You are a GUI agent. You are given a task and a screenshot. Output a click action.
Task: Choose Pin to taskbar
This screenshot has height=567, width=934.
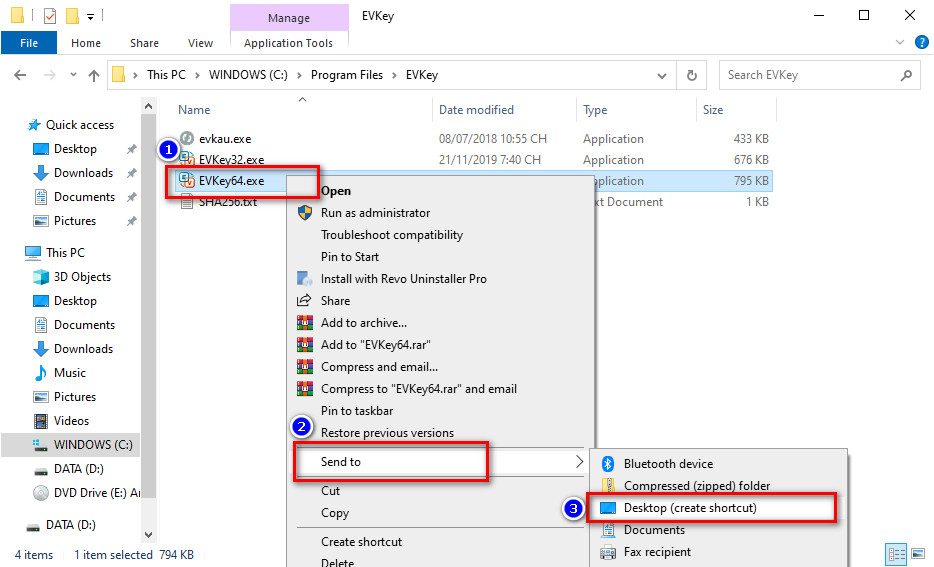coord(357,411)
